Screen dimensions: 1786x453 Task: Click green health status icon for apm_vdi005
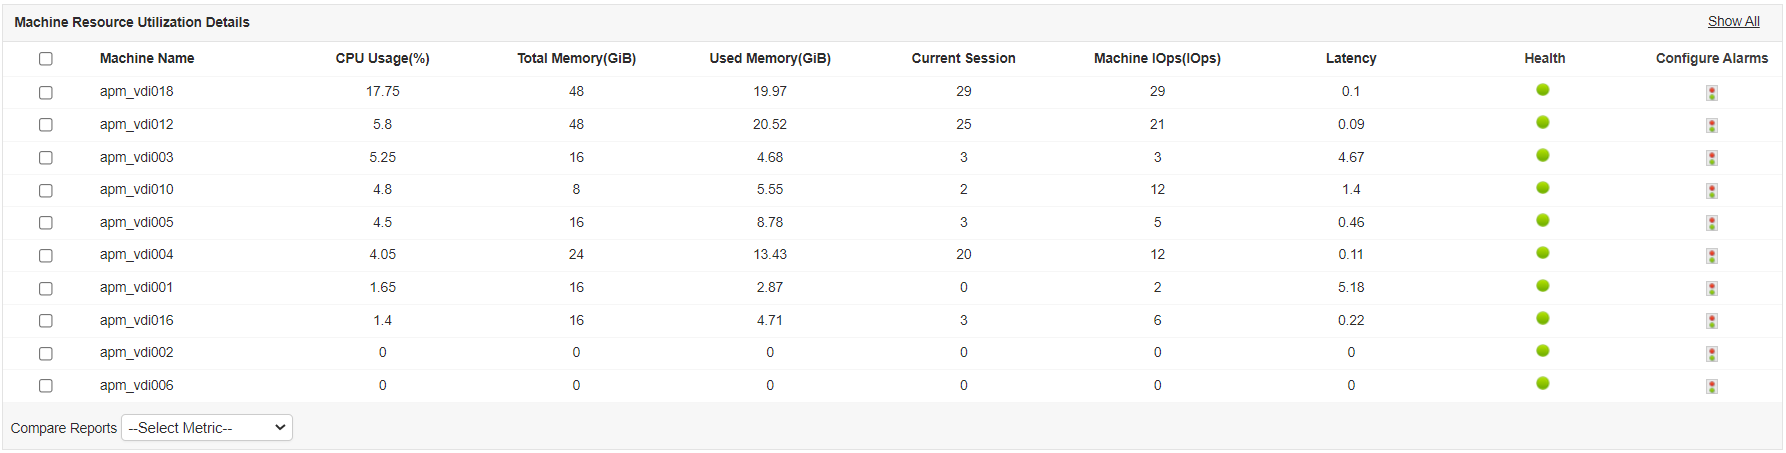(1542, 220)
